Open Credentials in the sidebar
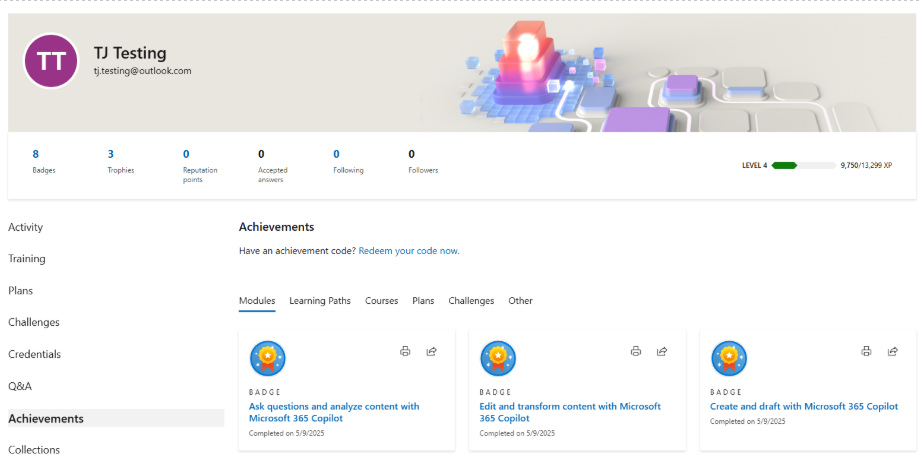This screenshot has height=458, width=922. [x=35, y=354]
